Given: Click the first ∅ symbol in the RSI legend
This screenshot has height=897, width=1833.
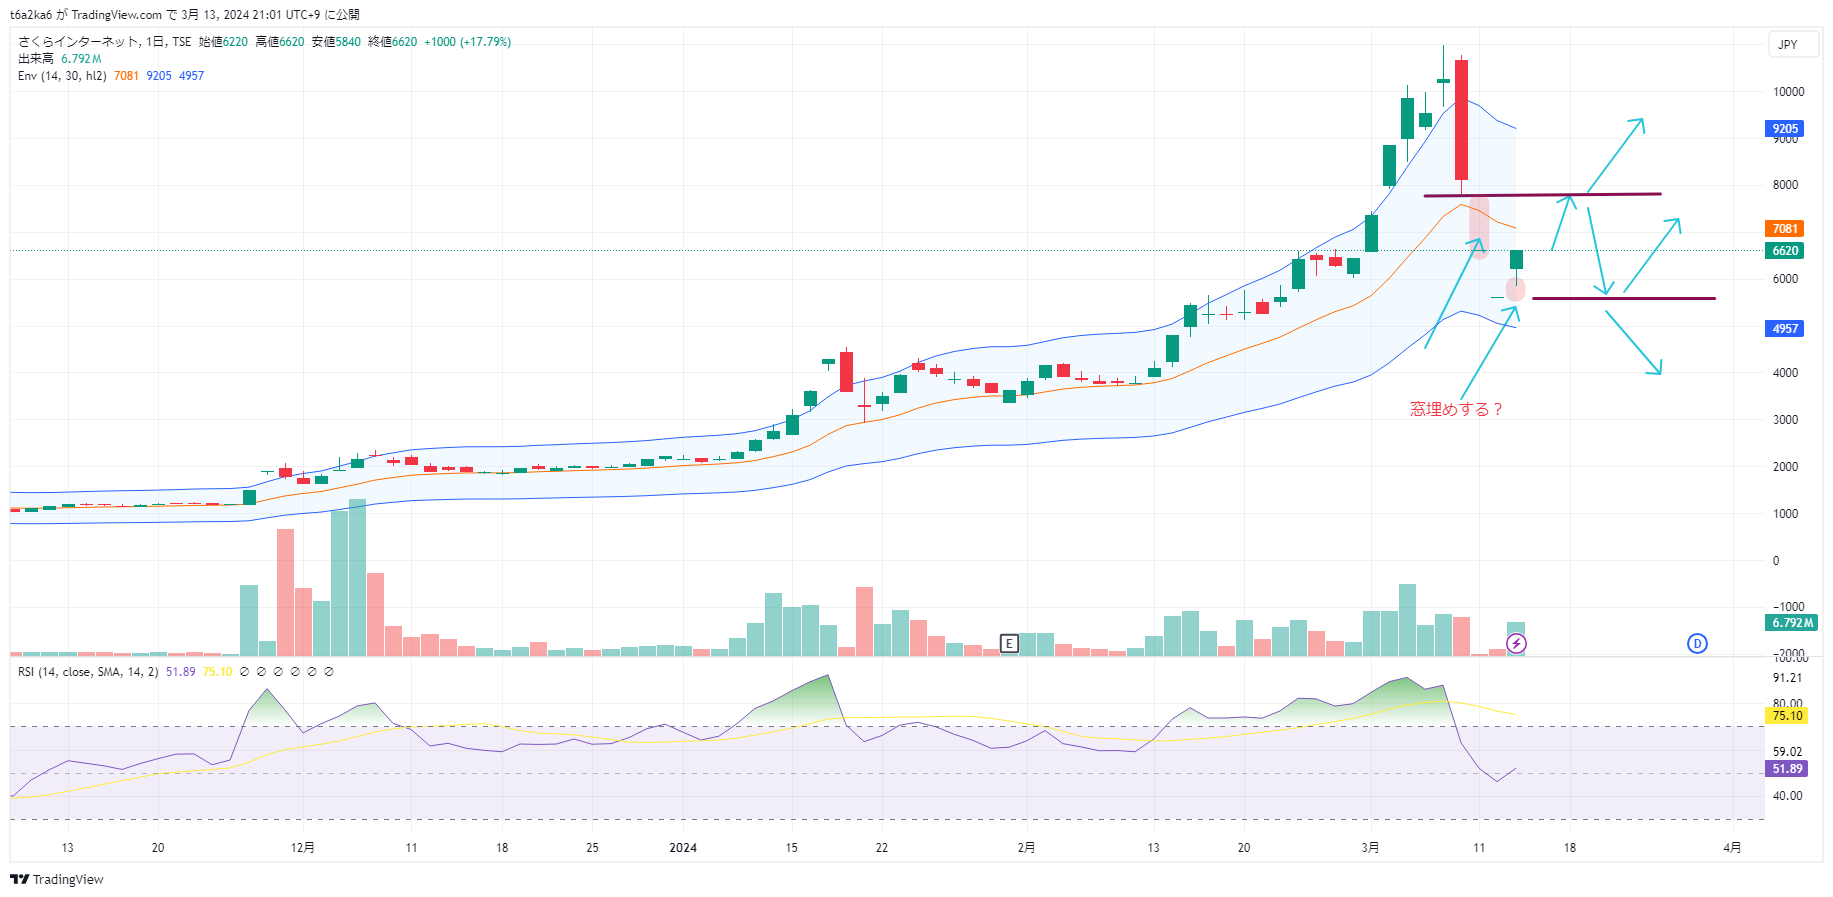Looking at the screenshot, I should click(x=245, y=672).
